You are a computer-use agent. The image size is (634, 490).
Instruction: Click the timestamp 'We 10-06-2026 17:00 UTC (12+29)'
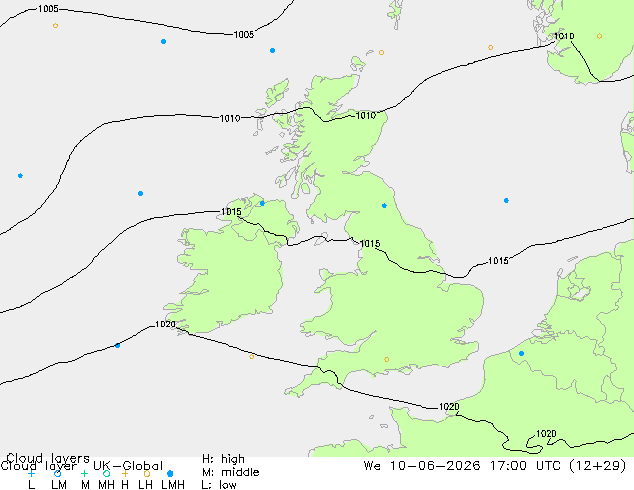click(495, 466)
